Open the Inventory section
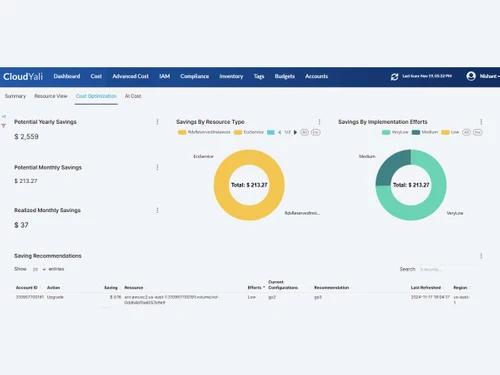This screenshot has width=500, height=375. [x=231, y=76]
